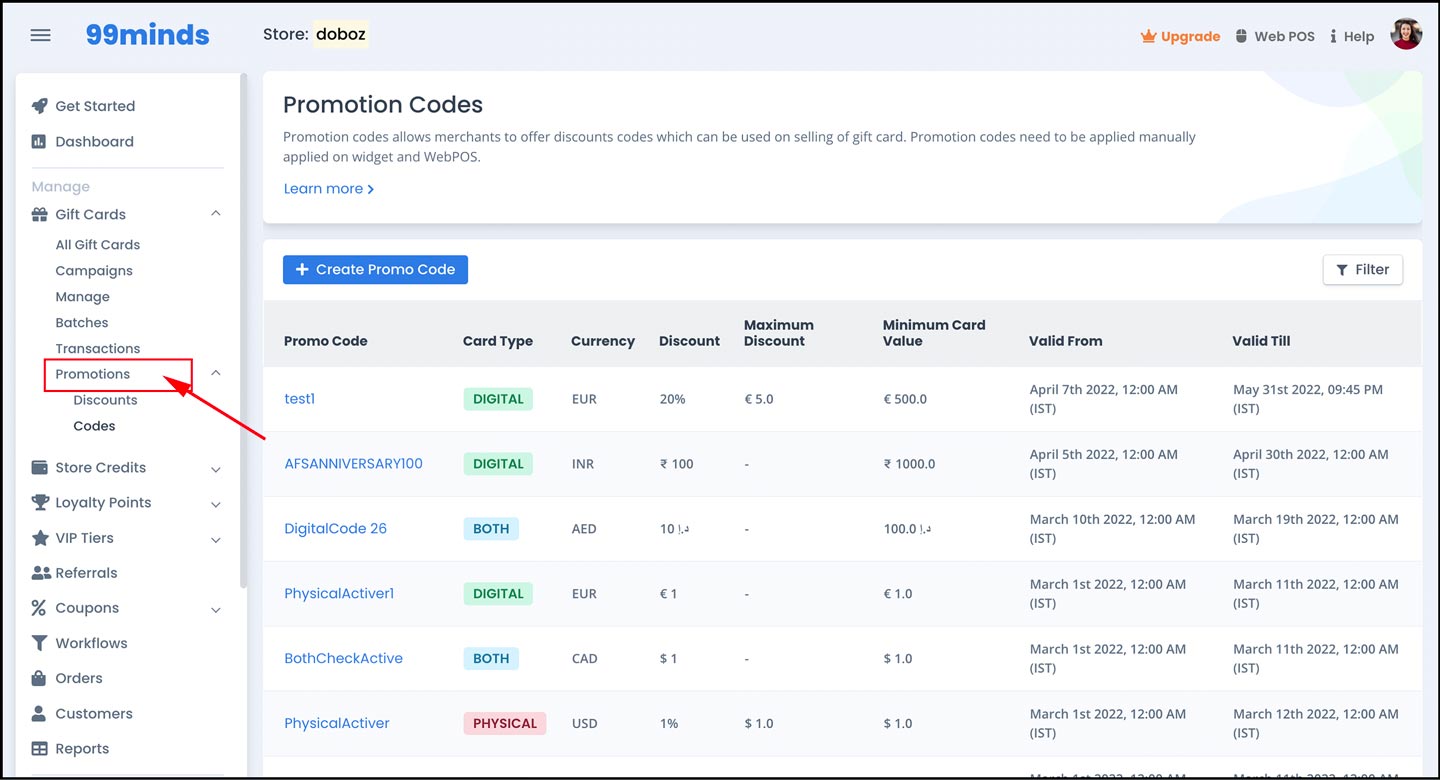Open All Gift Cards
Image resolution: width=1440 pixels, height=780 pixels.
pos(97,244)
